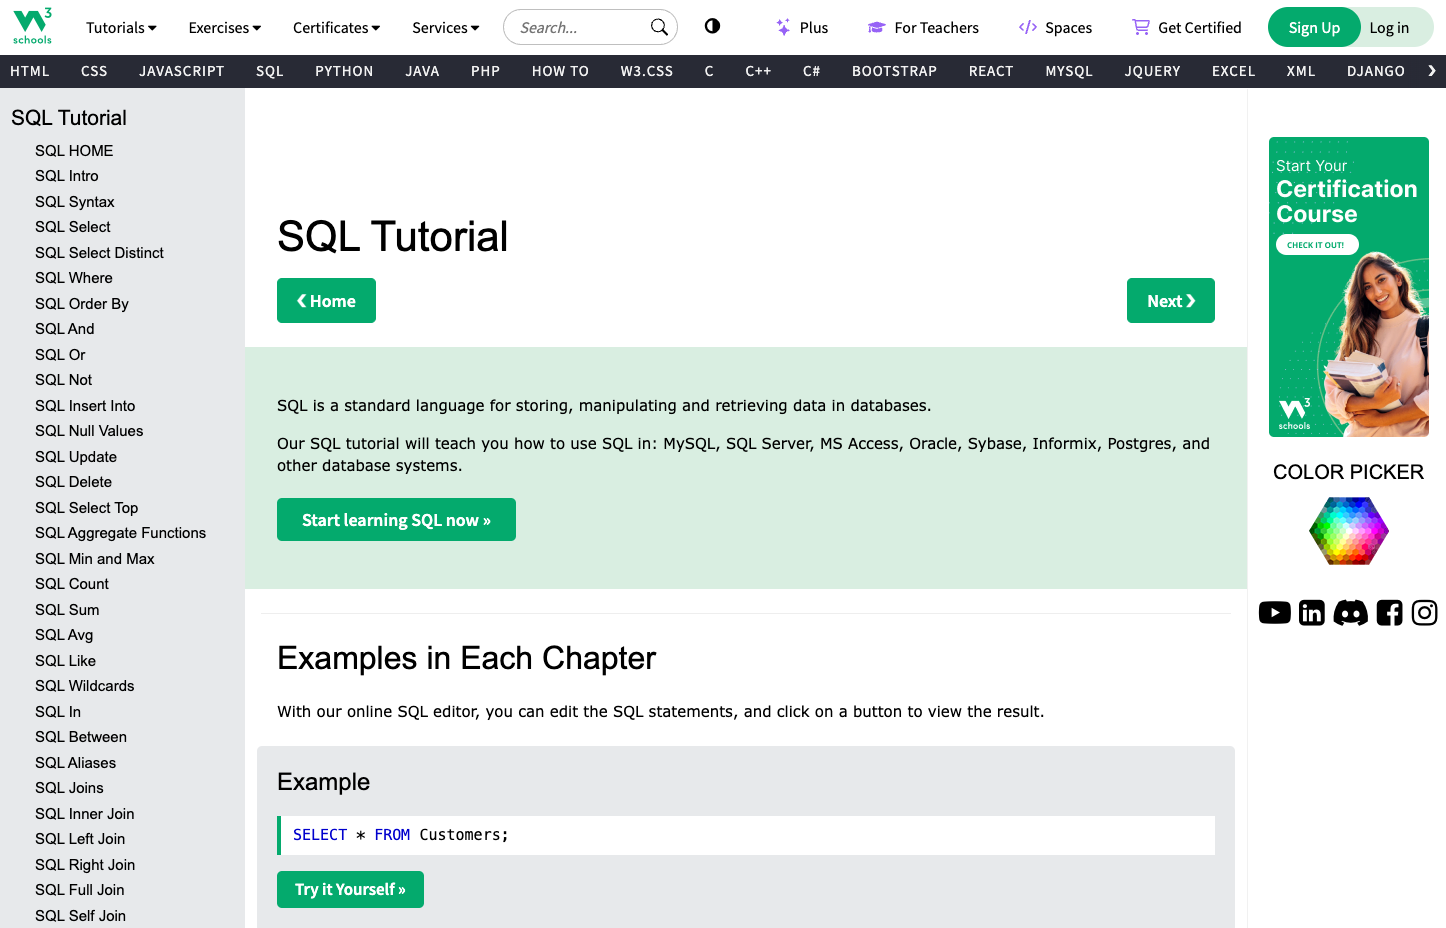Open SQL Between in sidebar

81,737
